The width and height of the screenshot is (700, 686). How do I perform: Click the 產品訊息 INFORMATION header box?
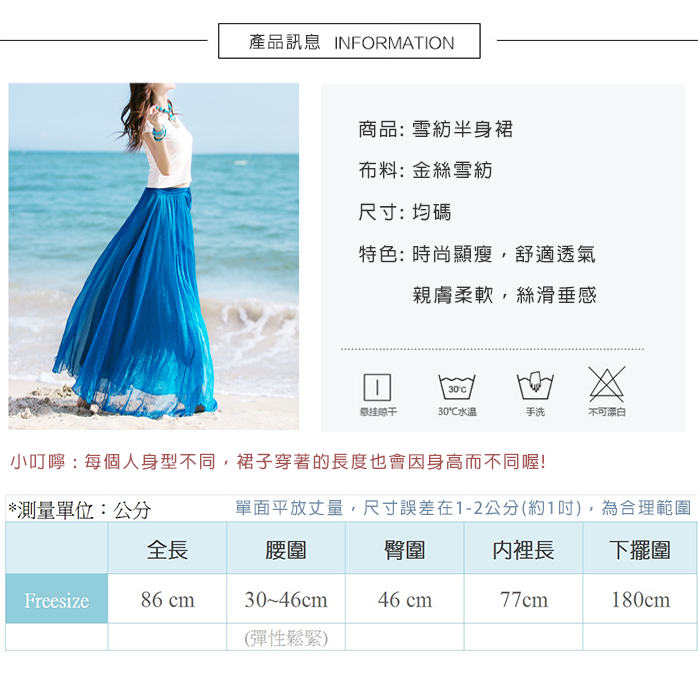tap(349, 41)
